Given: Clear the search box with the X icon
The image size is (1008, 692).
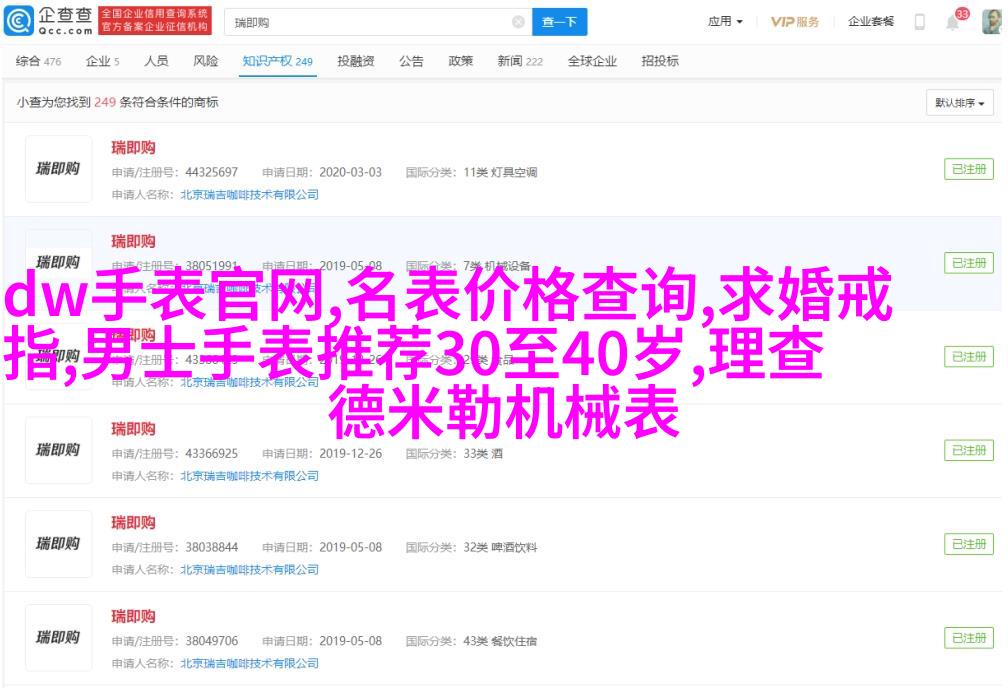Looking at the screenshot, I should tap(518, 23).
